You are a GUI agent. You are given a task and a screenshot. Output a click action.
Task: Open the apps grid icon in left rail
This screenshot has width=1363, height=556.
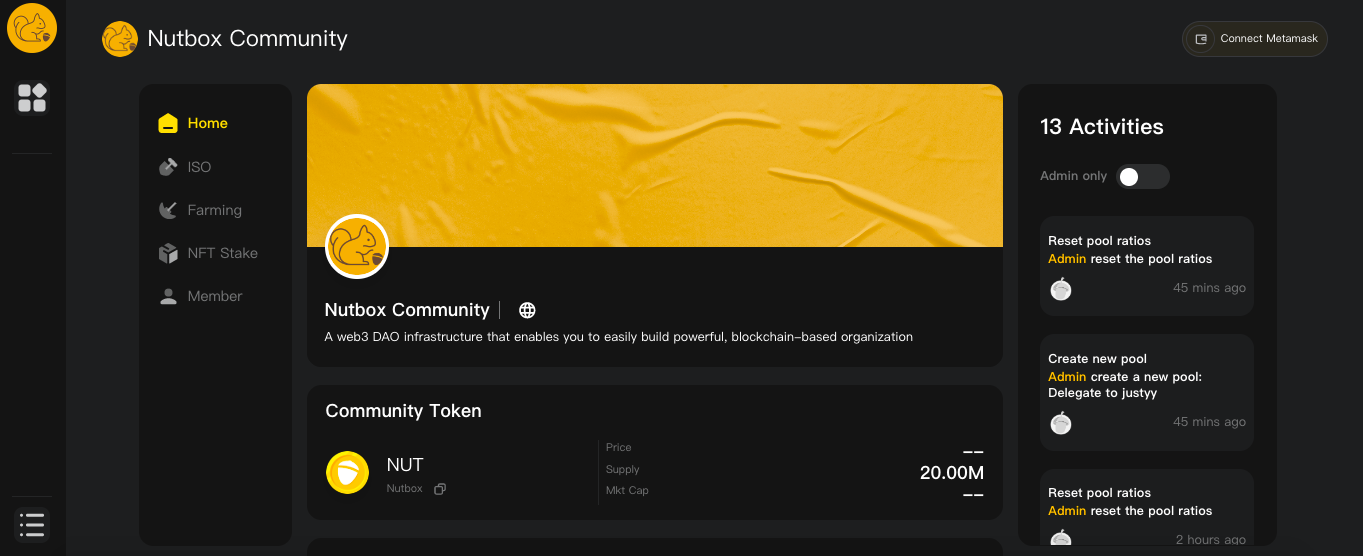pyautogui.click(x=32, y=98)
